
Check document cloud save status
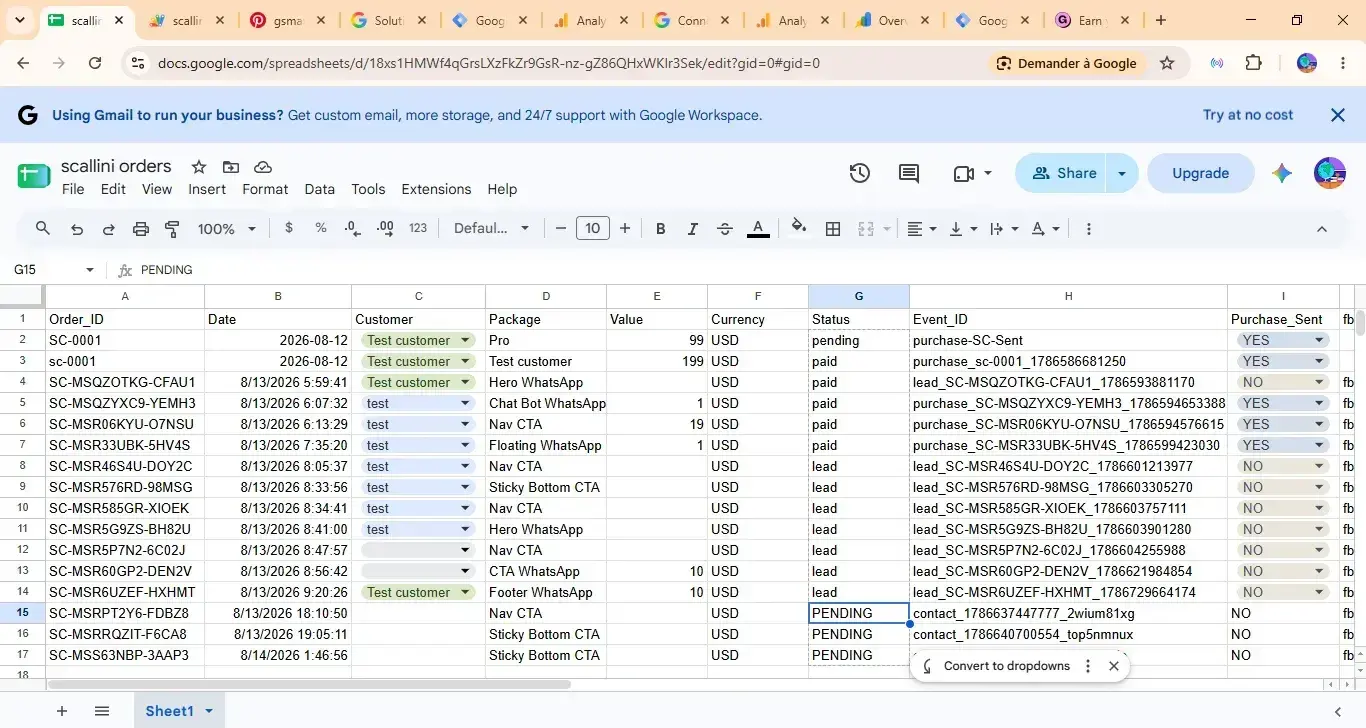pos(263,167)
